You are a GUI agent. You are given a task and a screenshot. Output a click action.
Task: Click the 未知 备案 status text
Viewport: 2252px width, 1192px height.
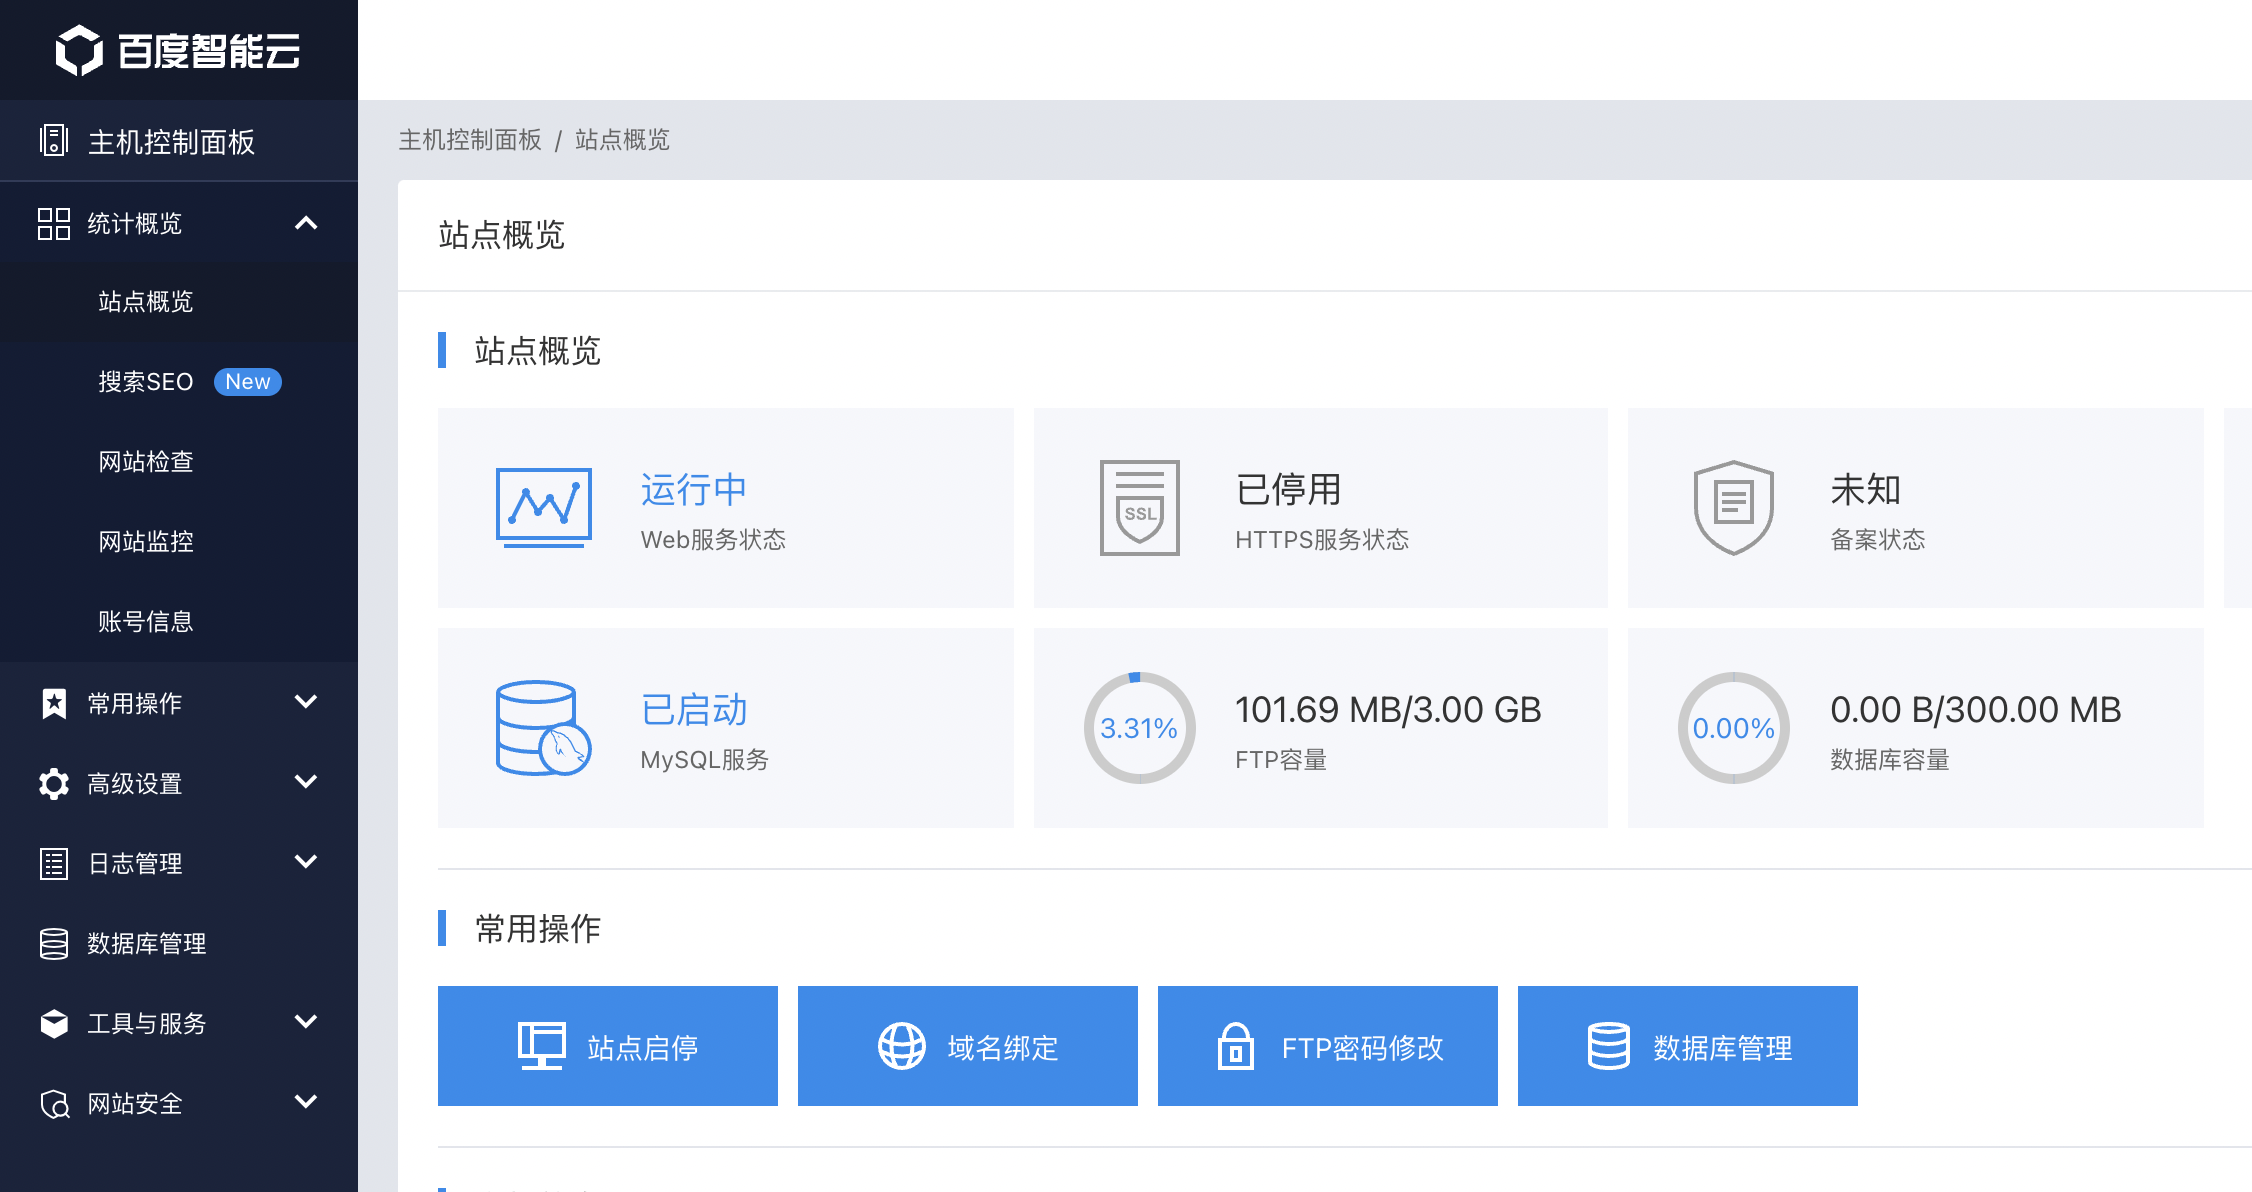point(1866,490)
